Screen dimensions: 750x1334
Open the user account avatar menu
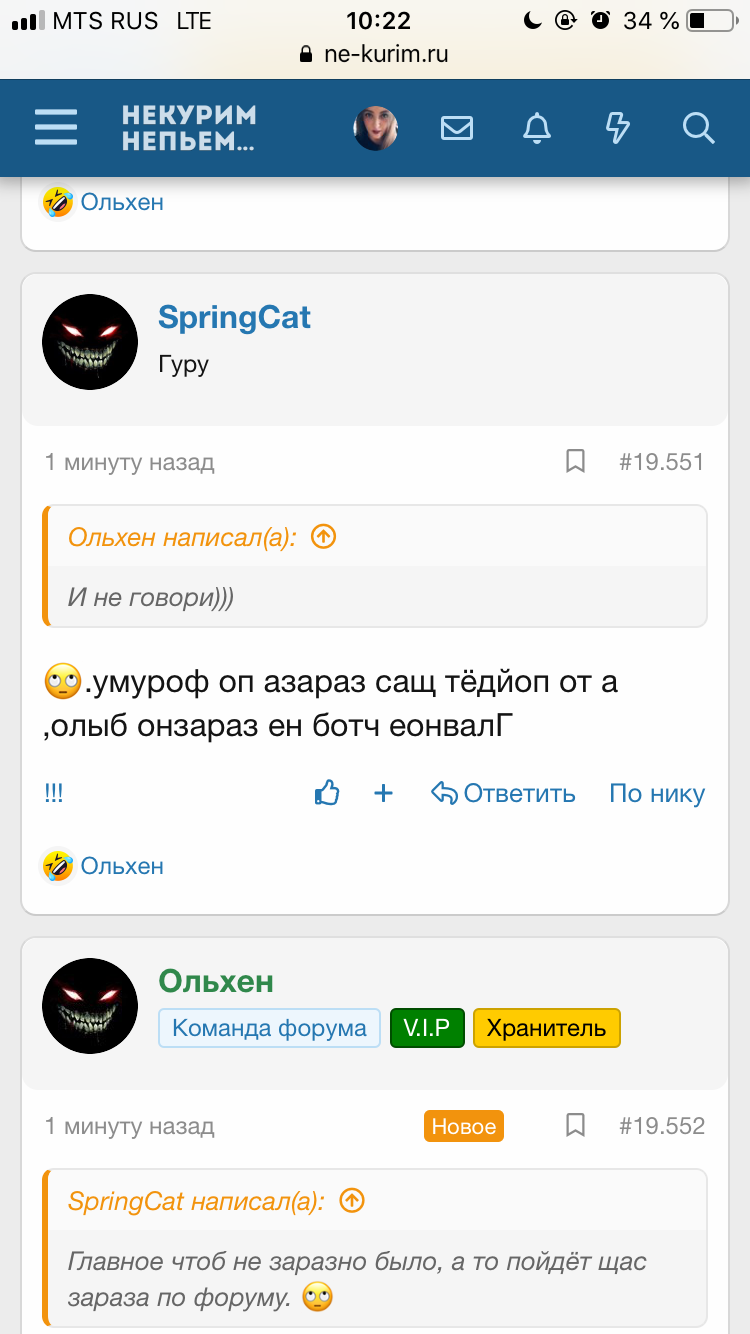click(x=376, y=128)
